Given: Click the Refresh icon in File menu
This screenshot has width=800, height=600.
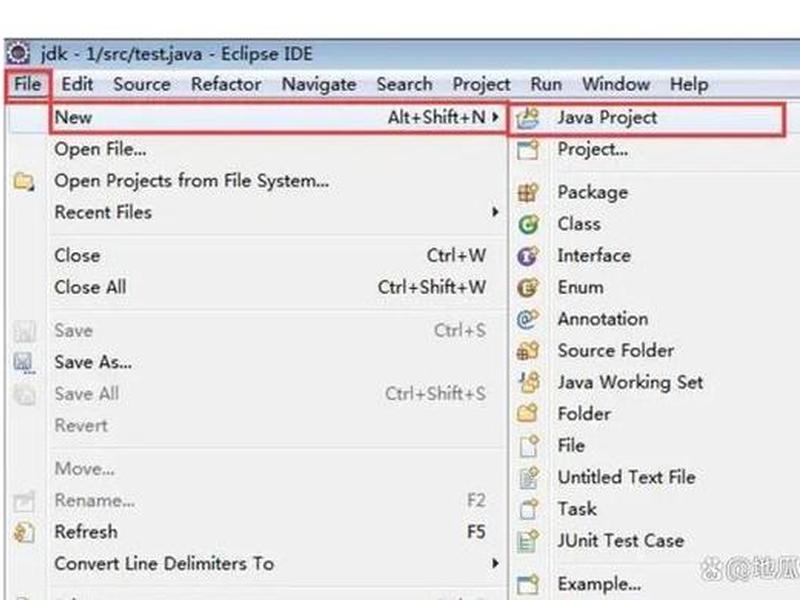Looking at the screenshot, I should [x=24, y=533].
